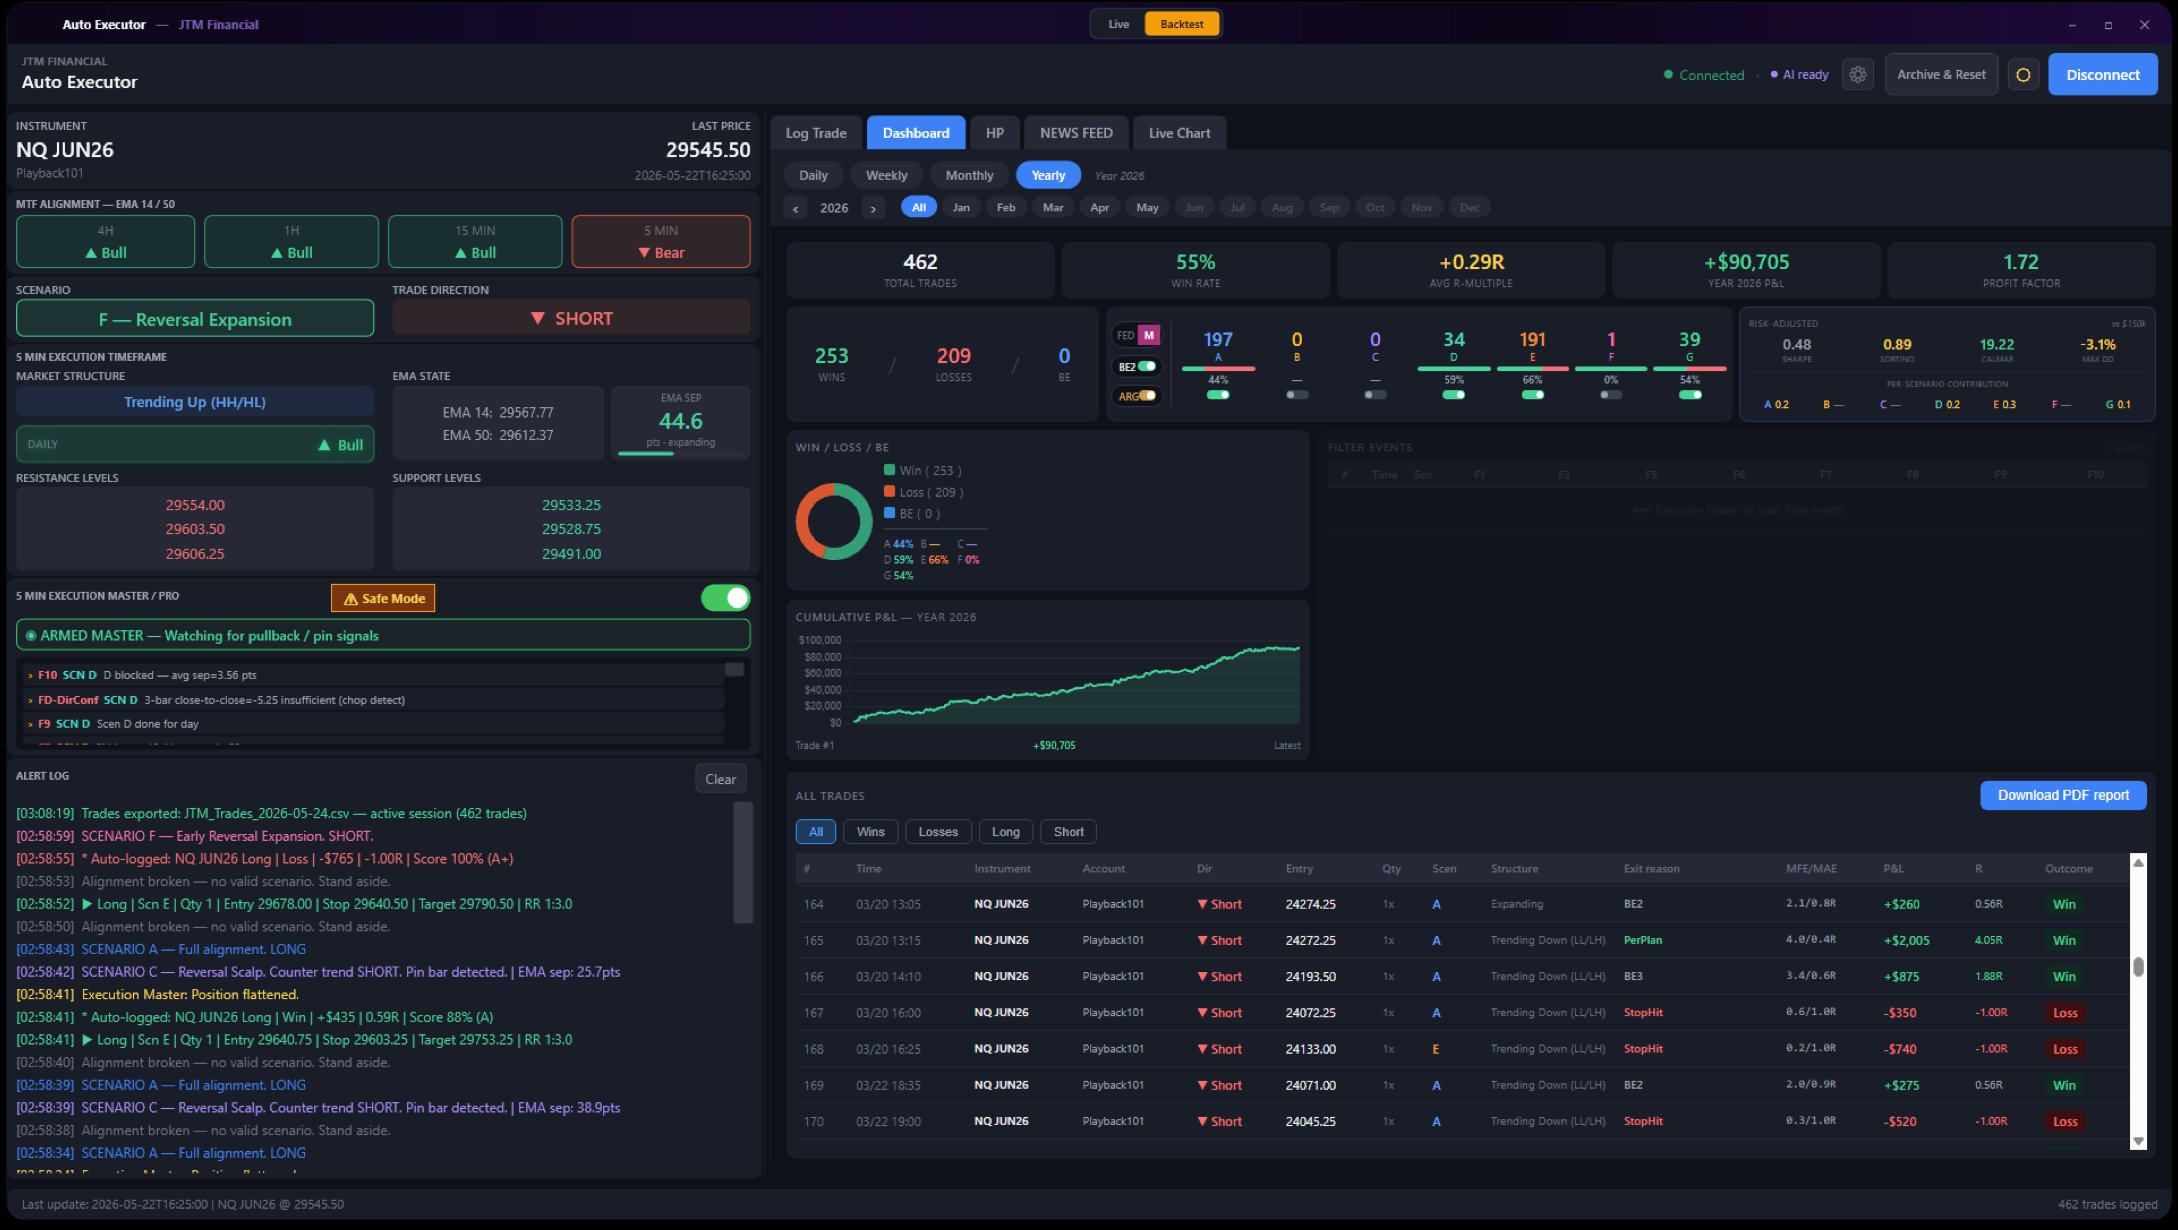Open the HP tab

coord(995,133)
